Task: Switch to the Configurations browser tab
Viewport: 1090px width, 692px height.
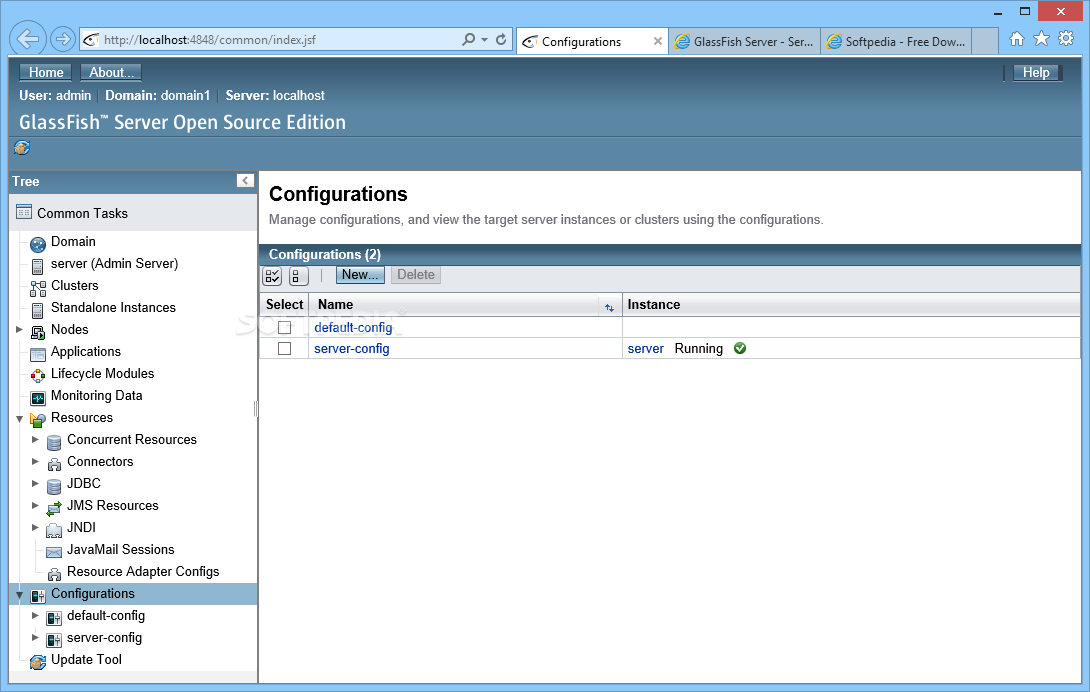Action: coord(591,42)
